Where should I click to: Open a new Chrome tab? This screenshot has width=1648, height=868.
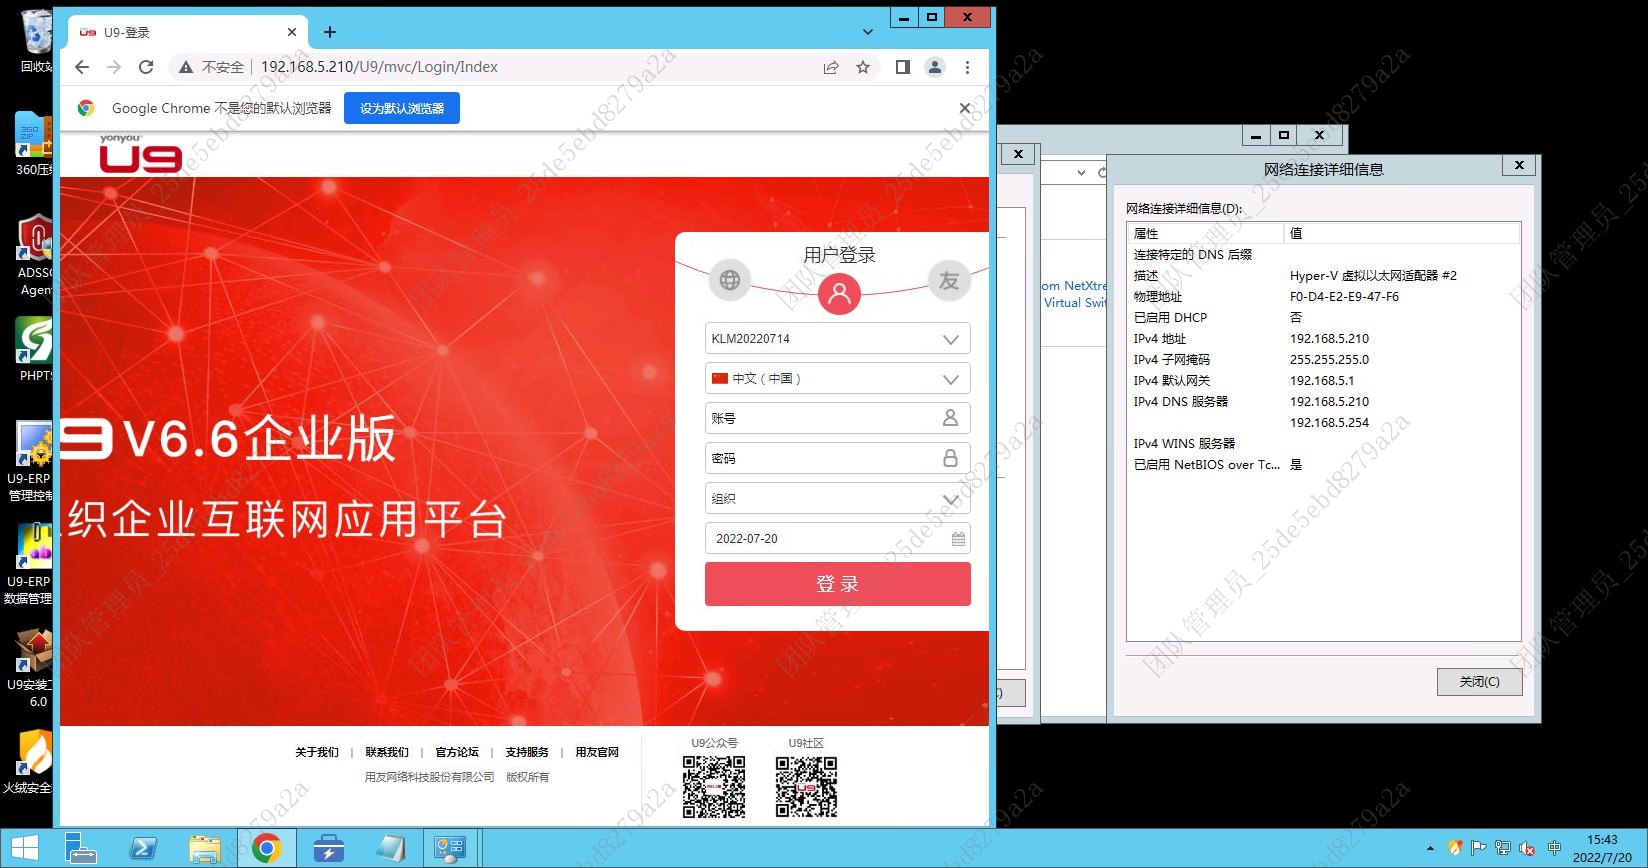[330, 32]
